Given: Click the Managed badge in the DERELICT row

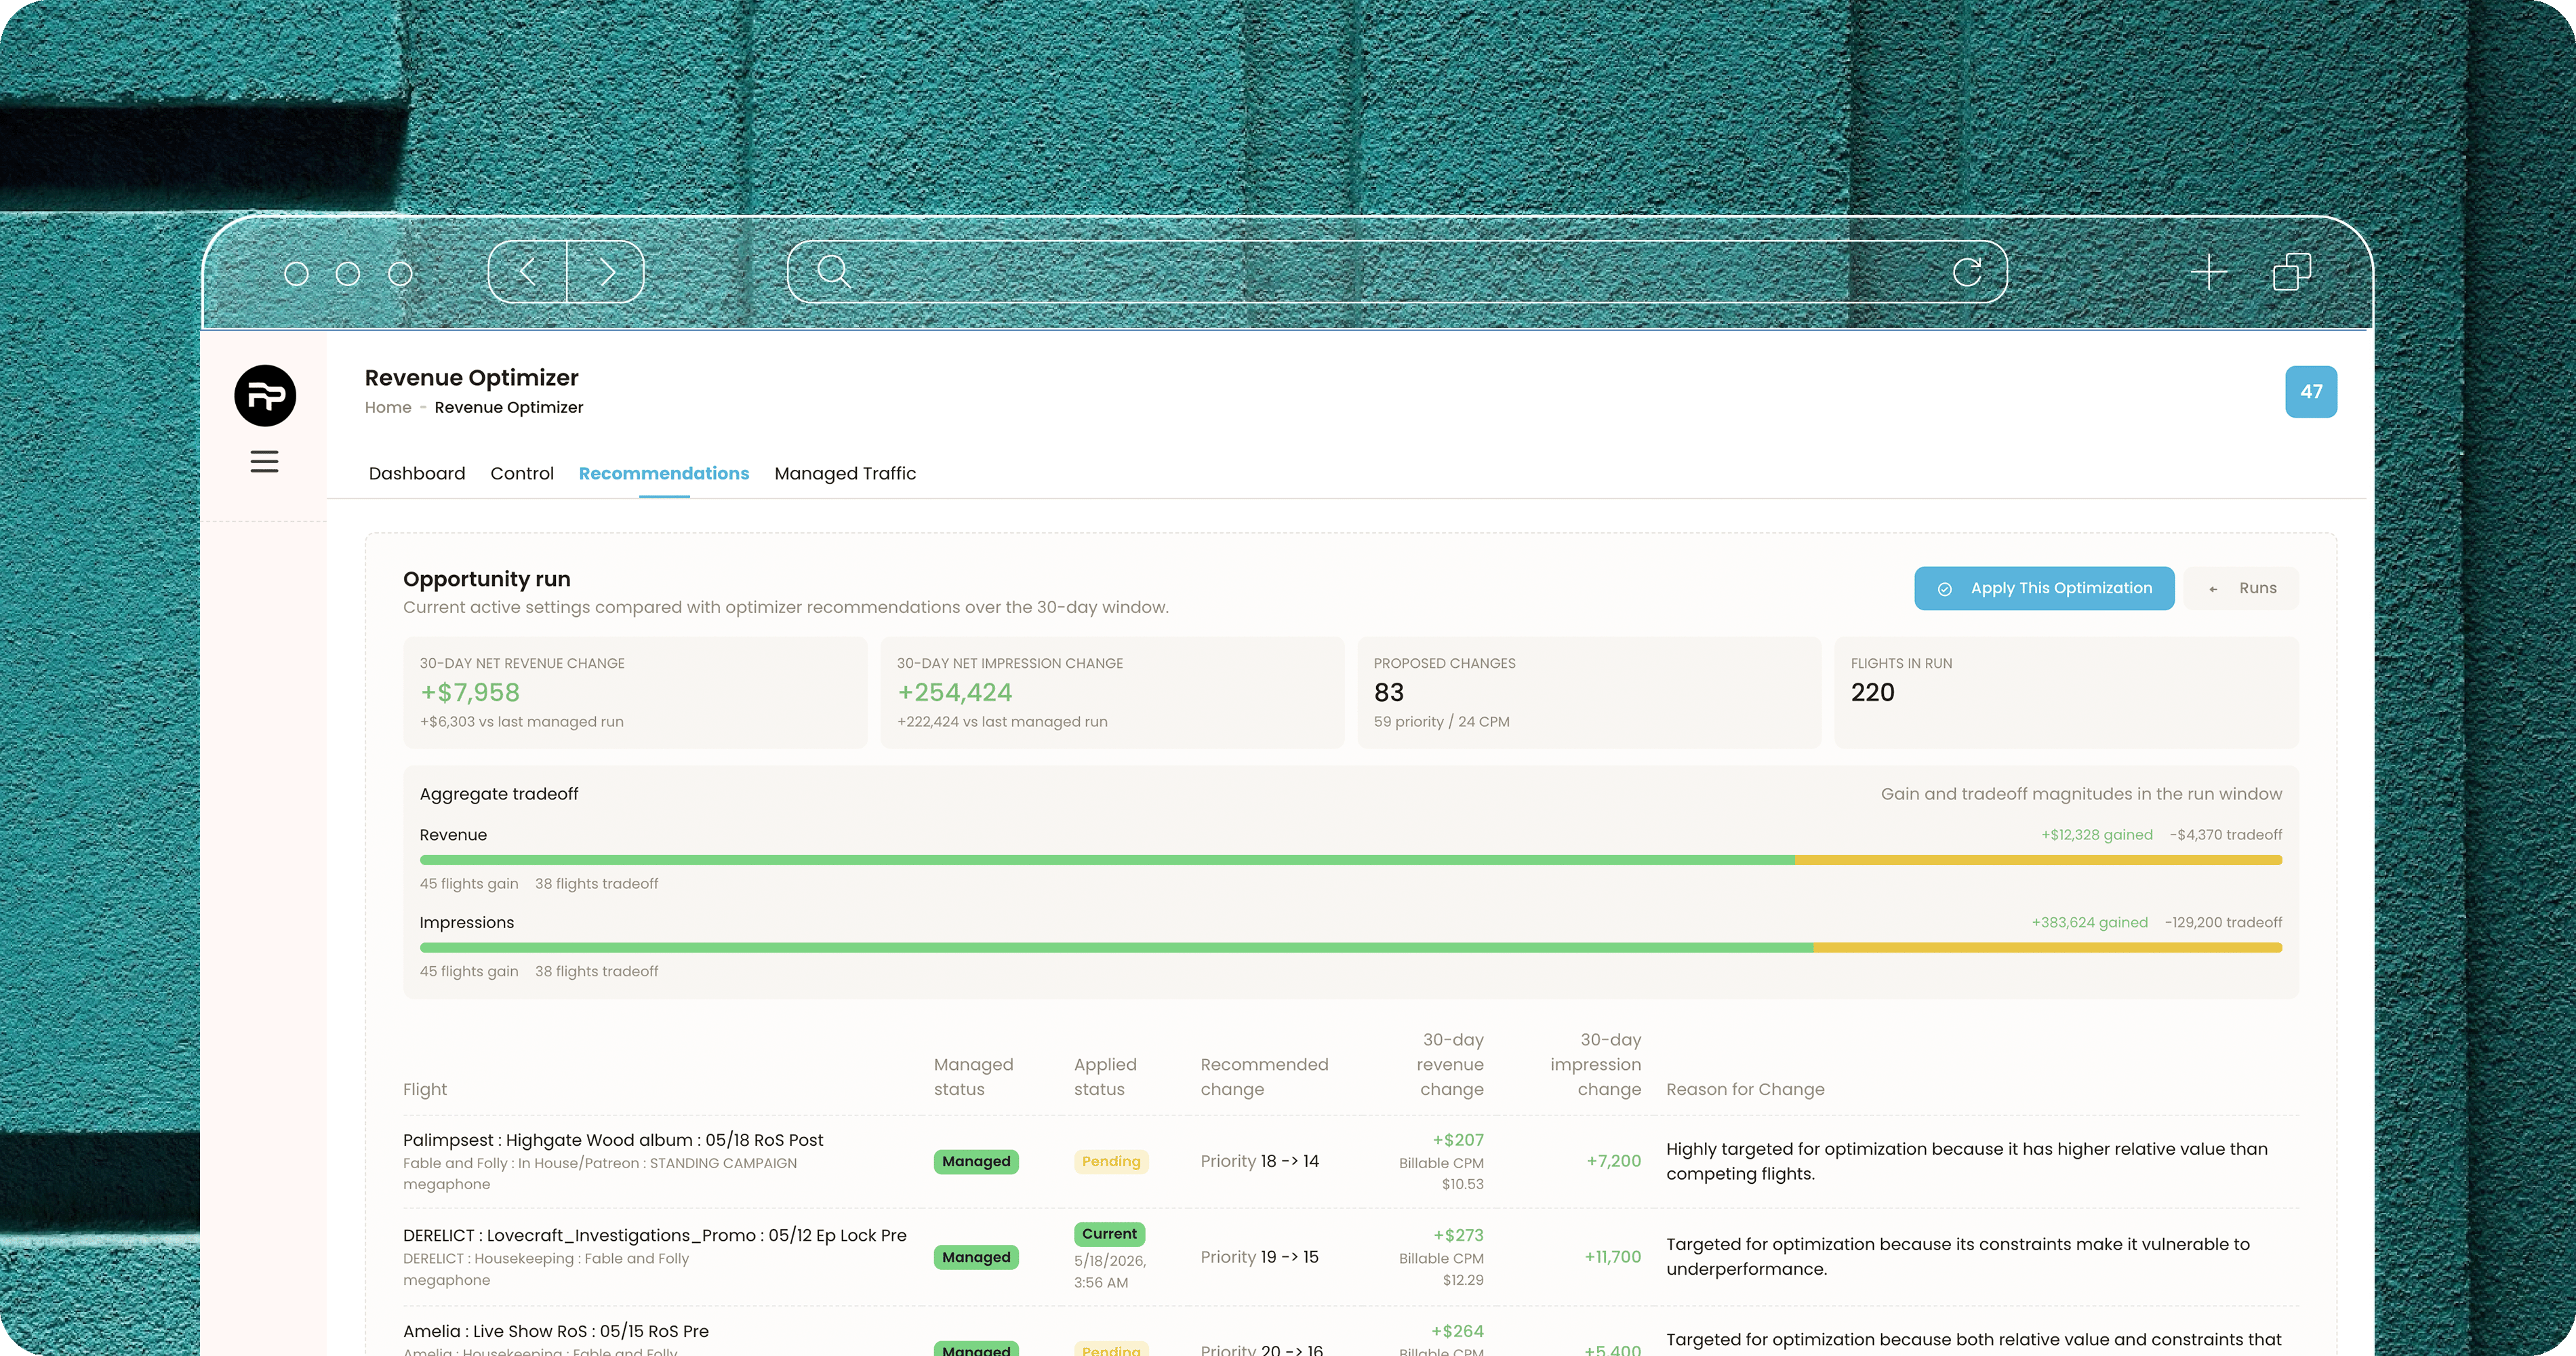Looking at the screenshot, I should (976, 1257).
